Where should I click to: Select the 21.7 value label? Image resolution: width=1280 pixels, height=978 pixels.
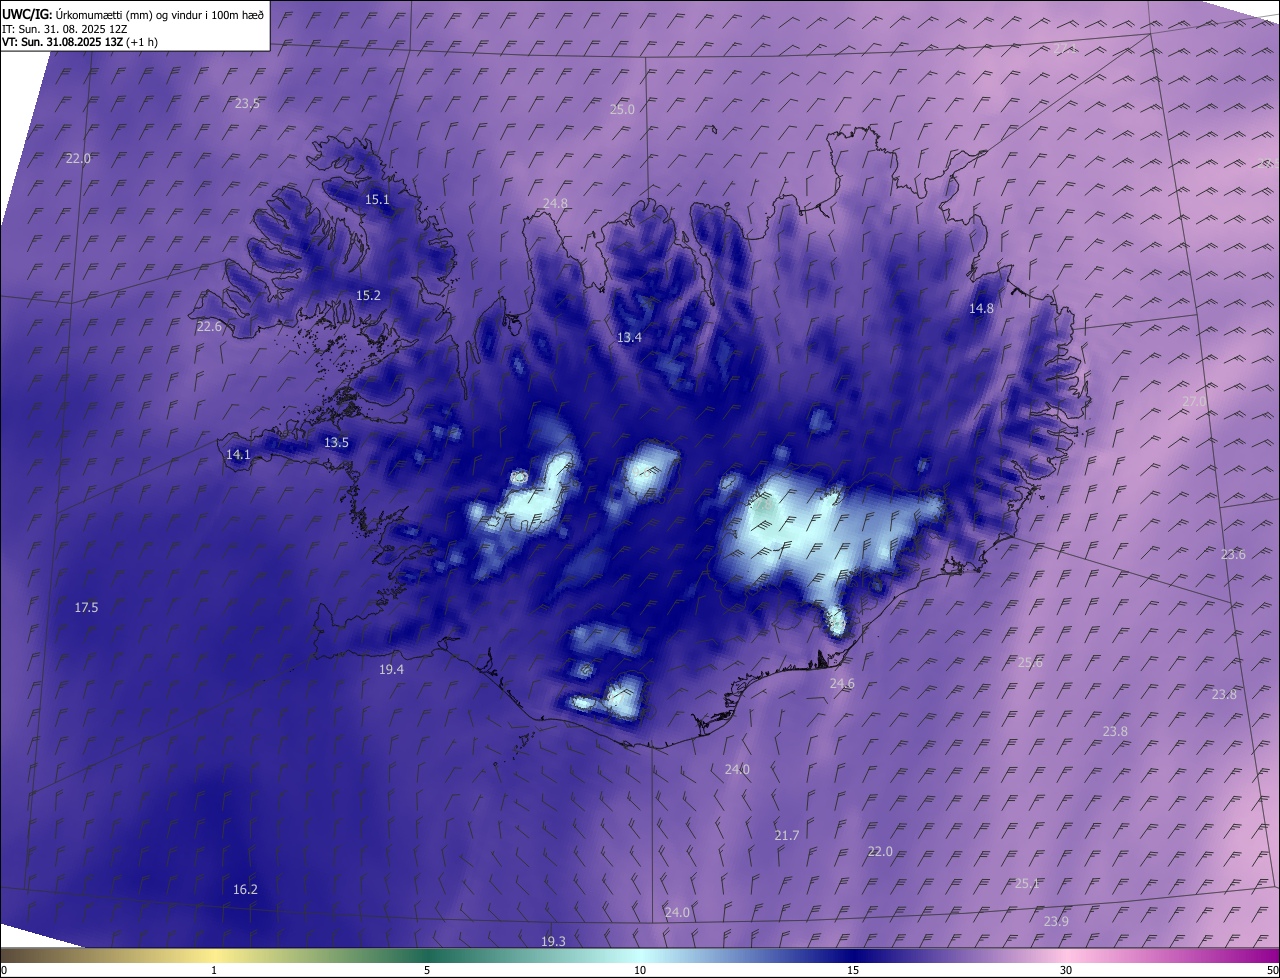787,836
